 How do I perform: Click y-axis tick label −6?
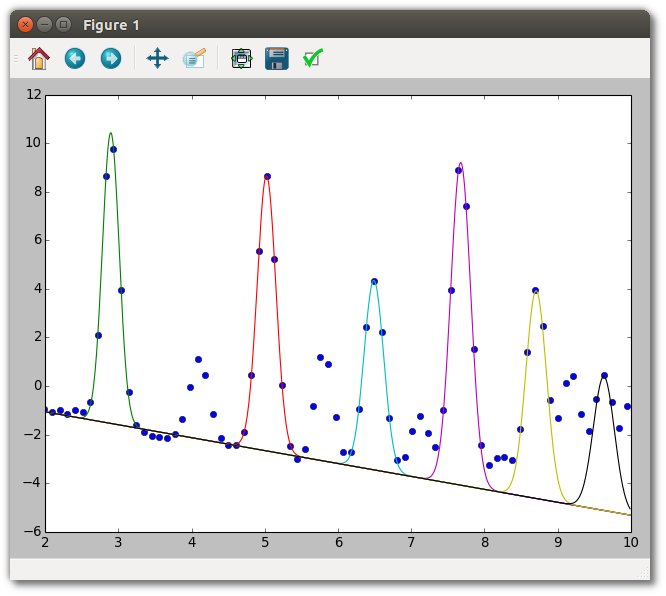click(32, 531)
